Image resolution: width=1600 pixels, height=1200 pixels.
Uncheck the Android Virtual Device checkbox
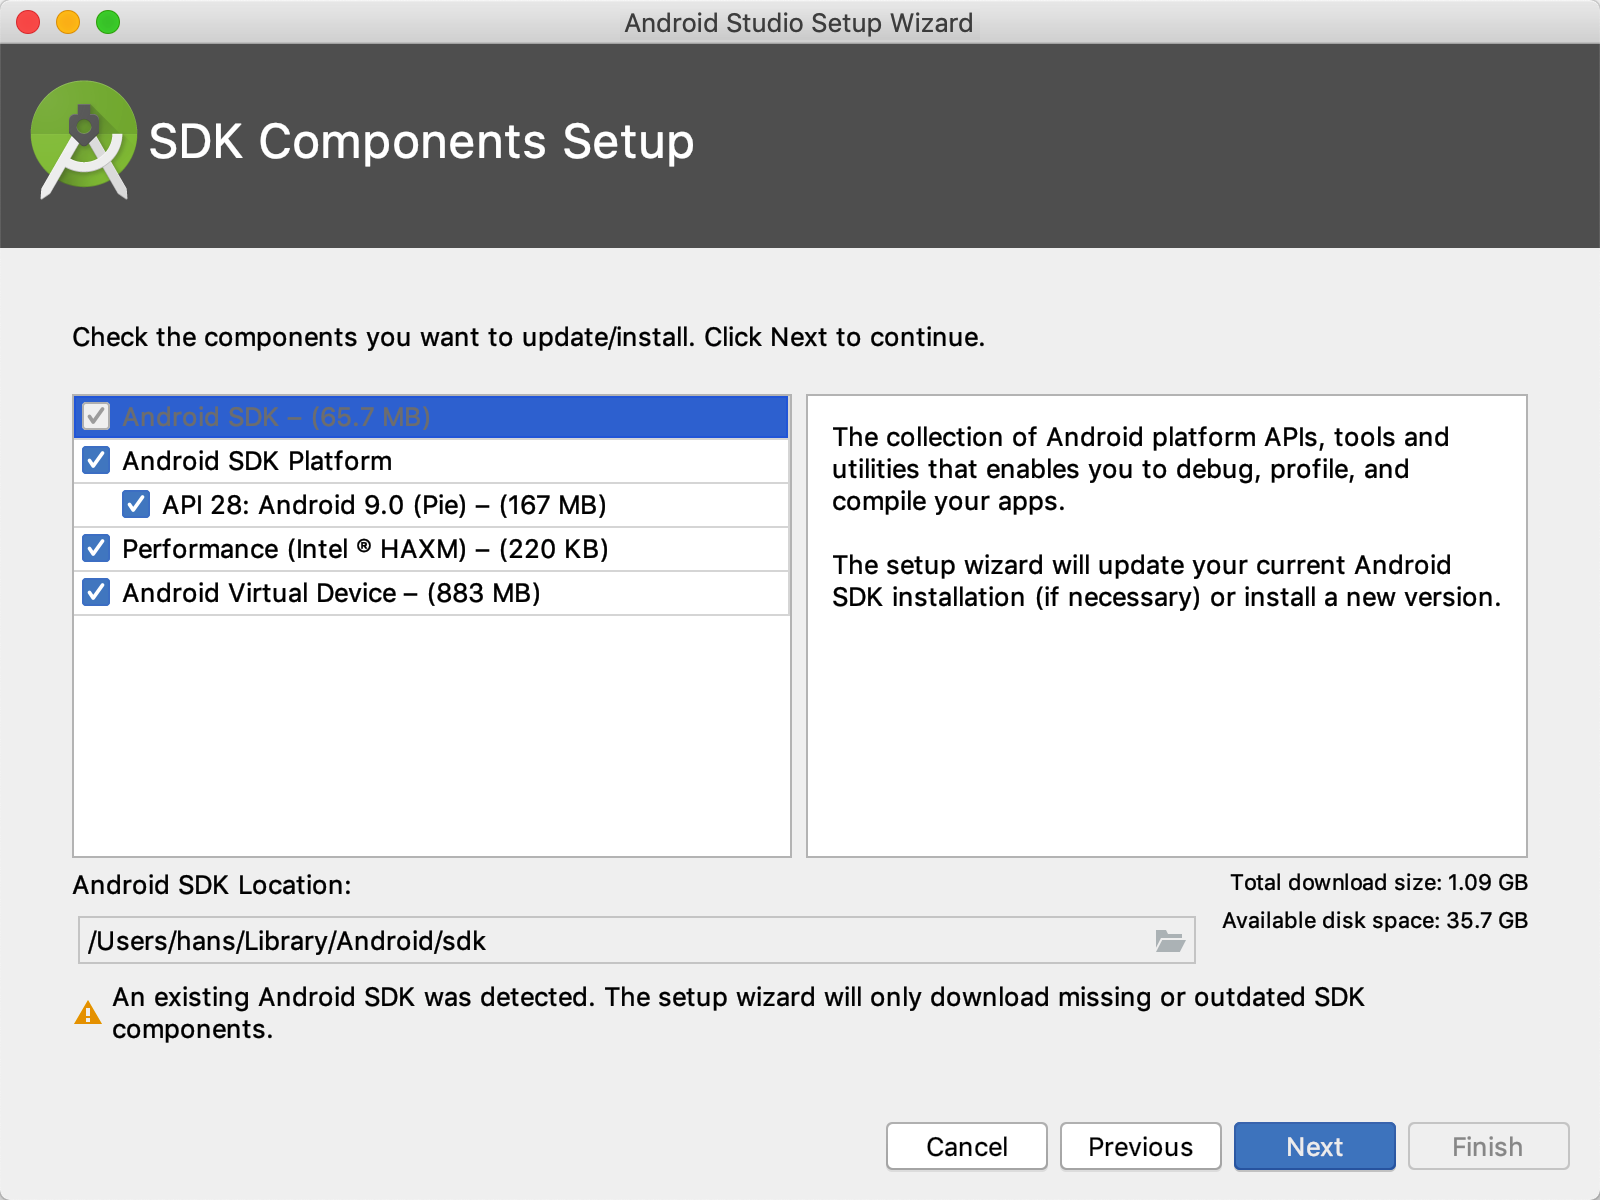click(x=96, y=593)
